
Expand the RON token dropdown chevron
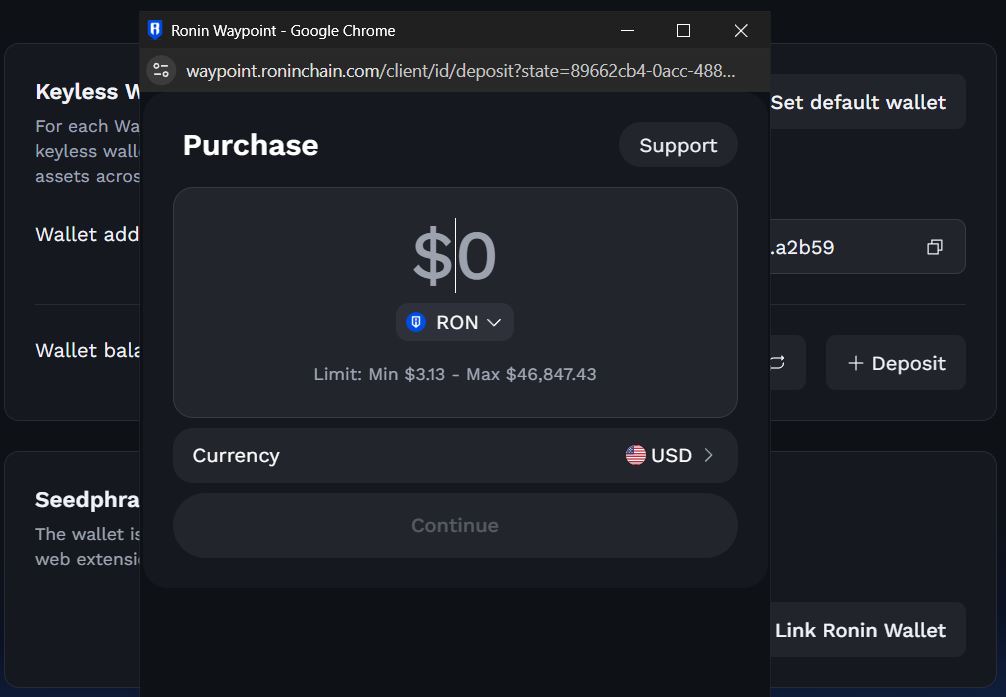pyautogui.click(x=493, y=322)
